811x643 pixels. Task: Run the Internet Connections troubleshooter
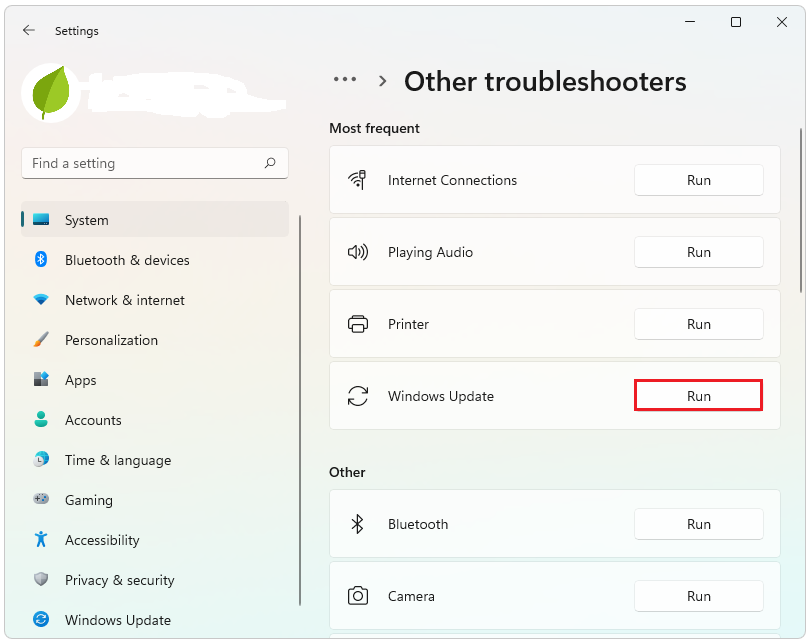tap(699, 180)
